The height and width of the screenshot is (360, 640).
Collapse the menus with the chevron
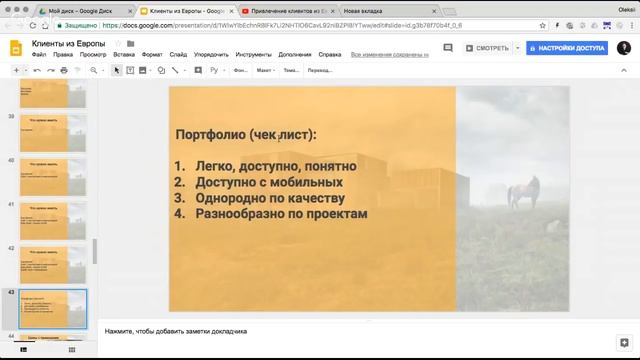click(624, 70)
